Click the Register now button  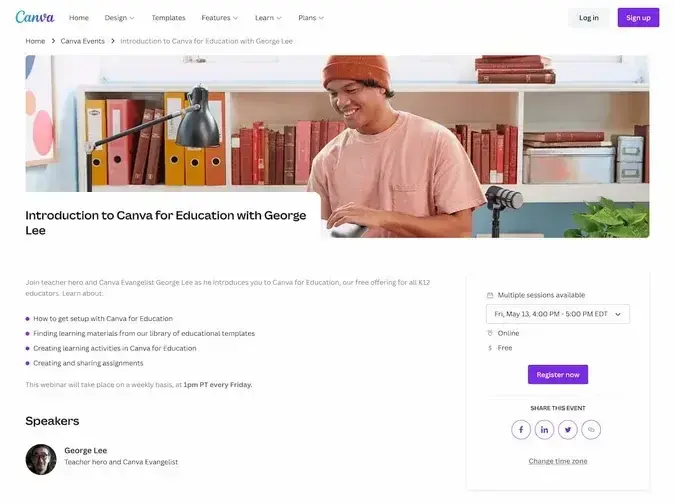tap(558, 374)
